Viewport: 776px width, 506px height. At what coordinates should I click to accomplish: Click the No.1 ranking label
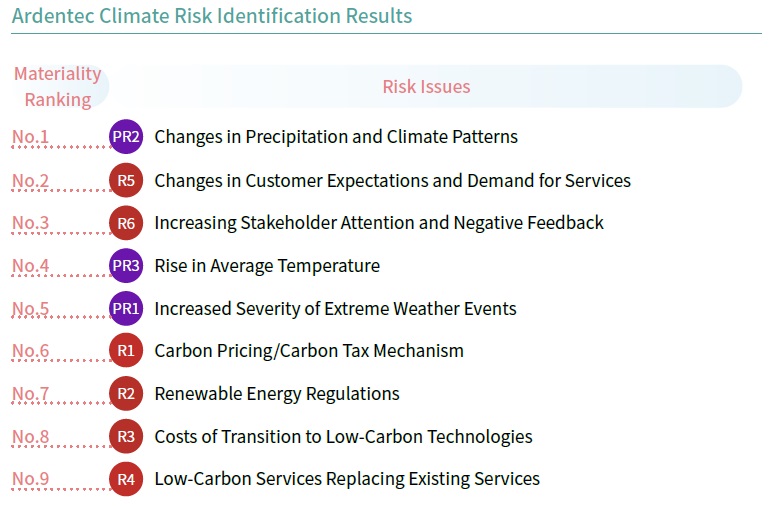(31, 137)
